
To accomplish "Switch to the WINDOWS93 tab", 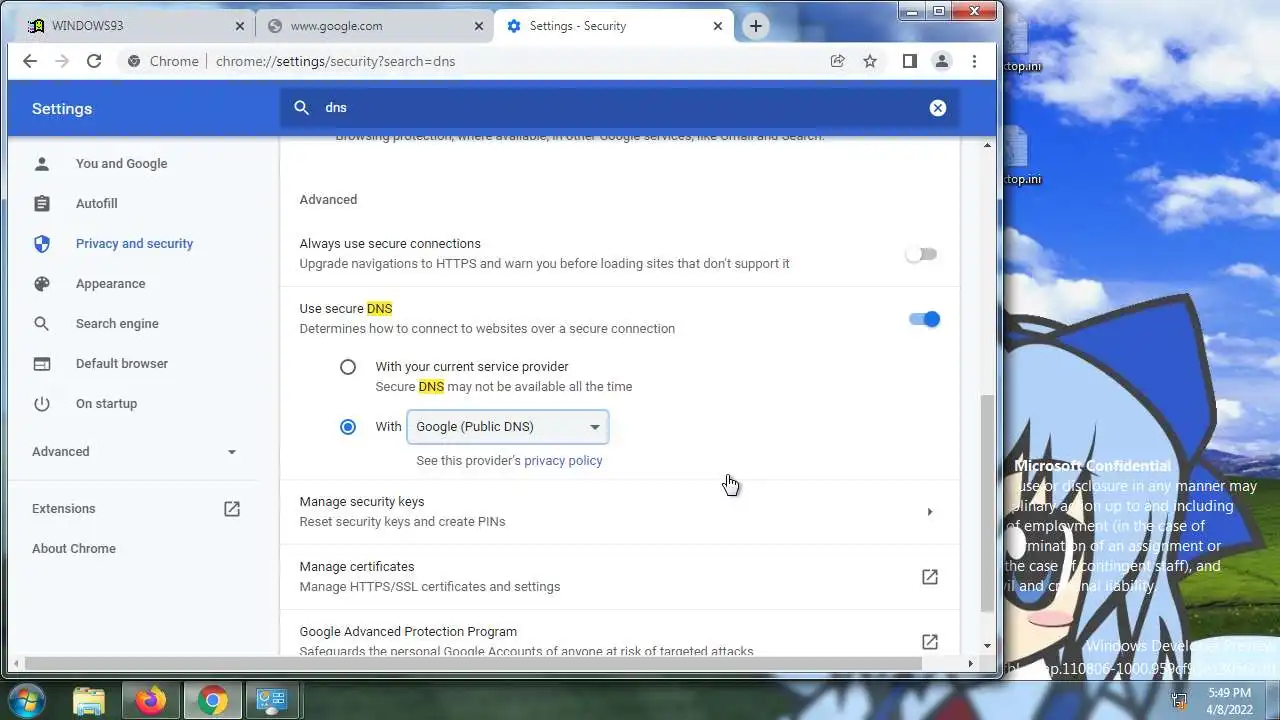I will pos(136,26).
